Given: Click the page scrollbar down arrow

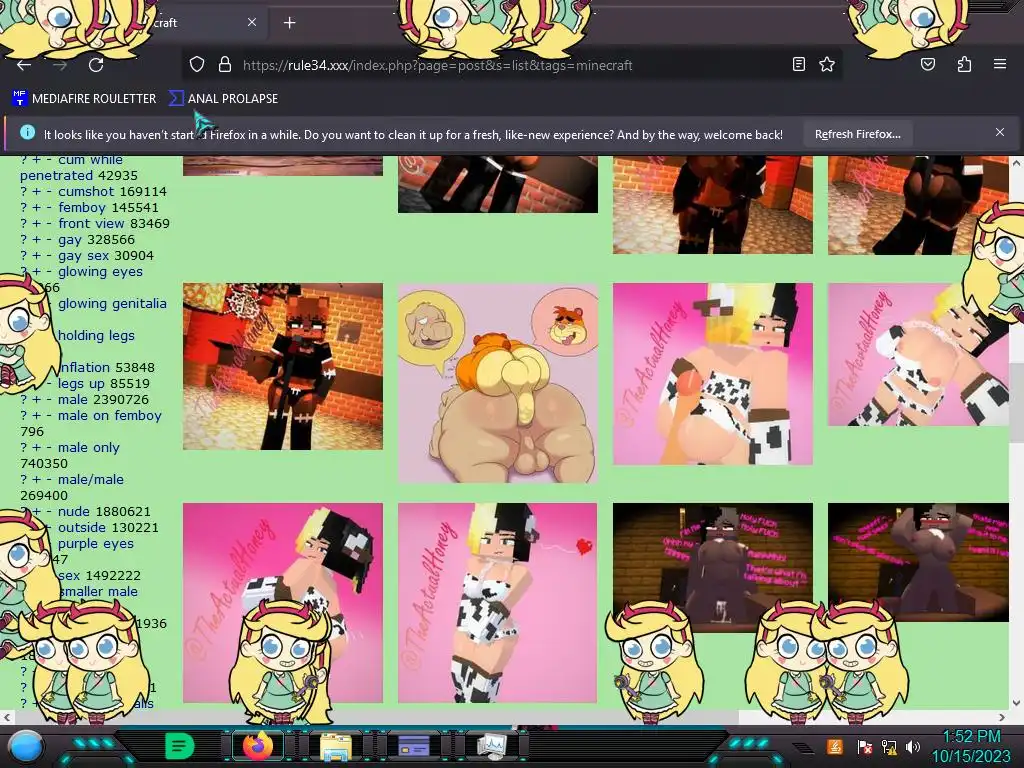Looking at the screenshot, I should (1016, 703).
